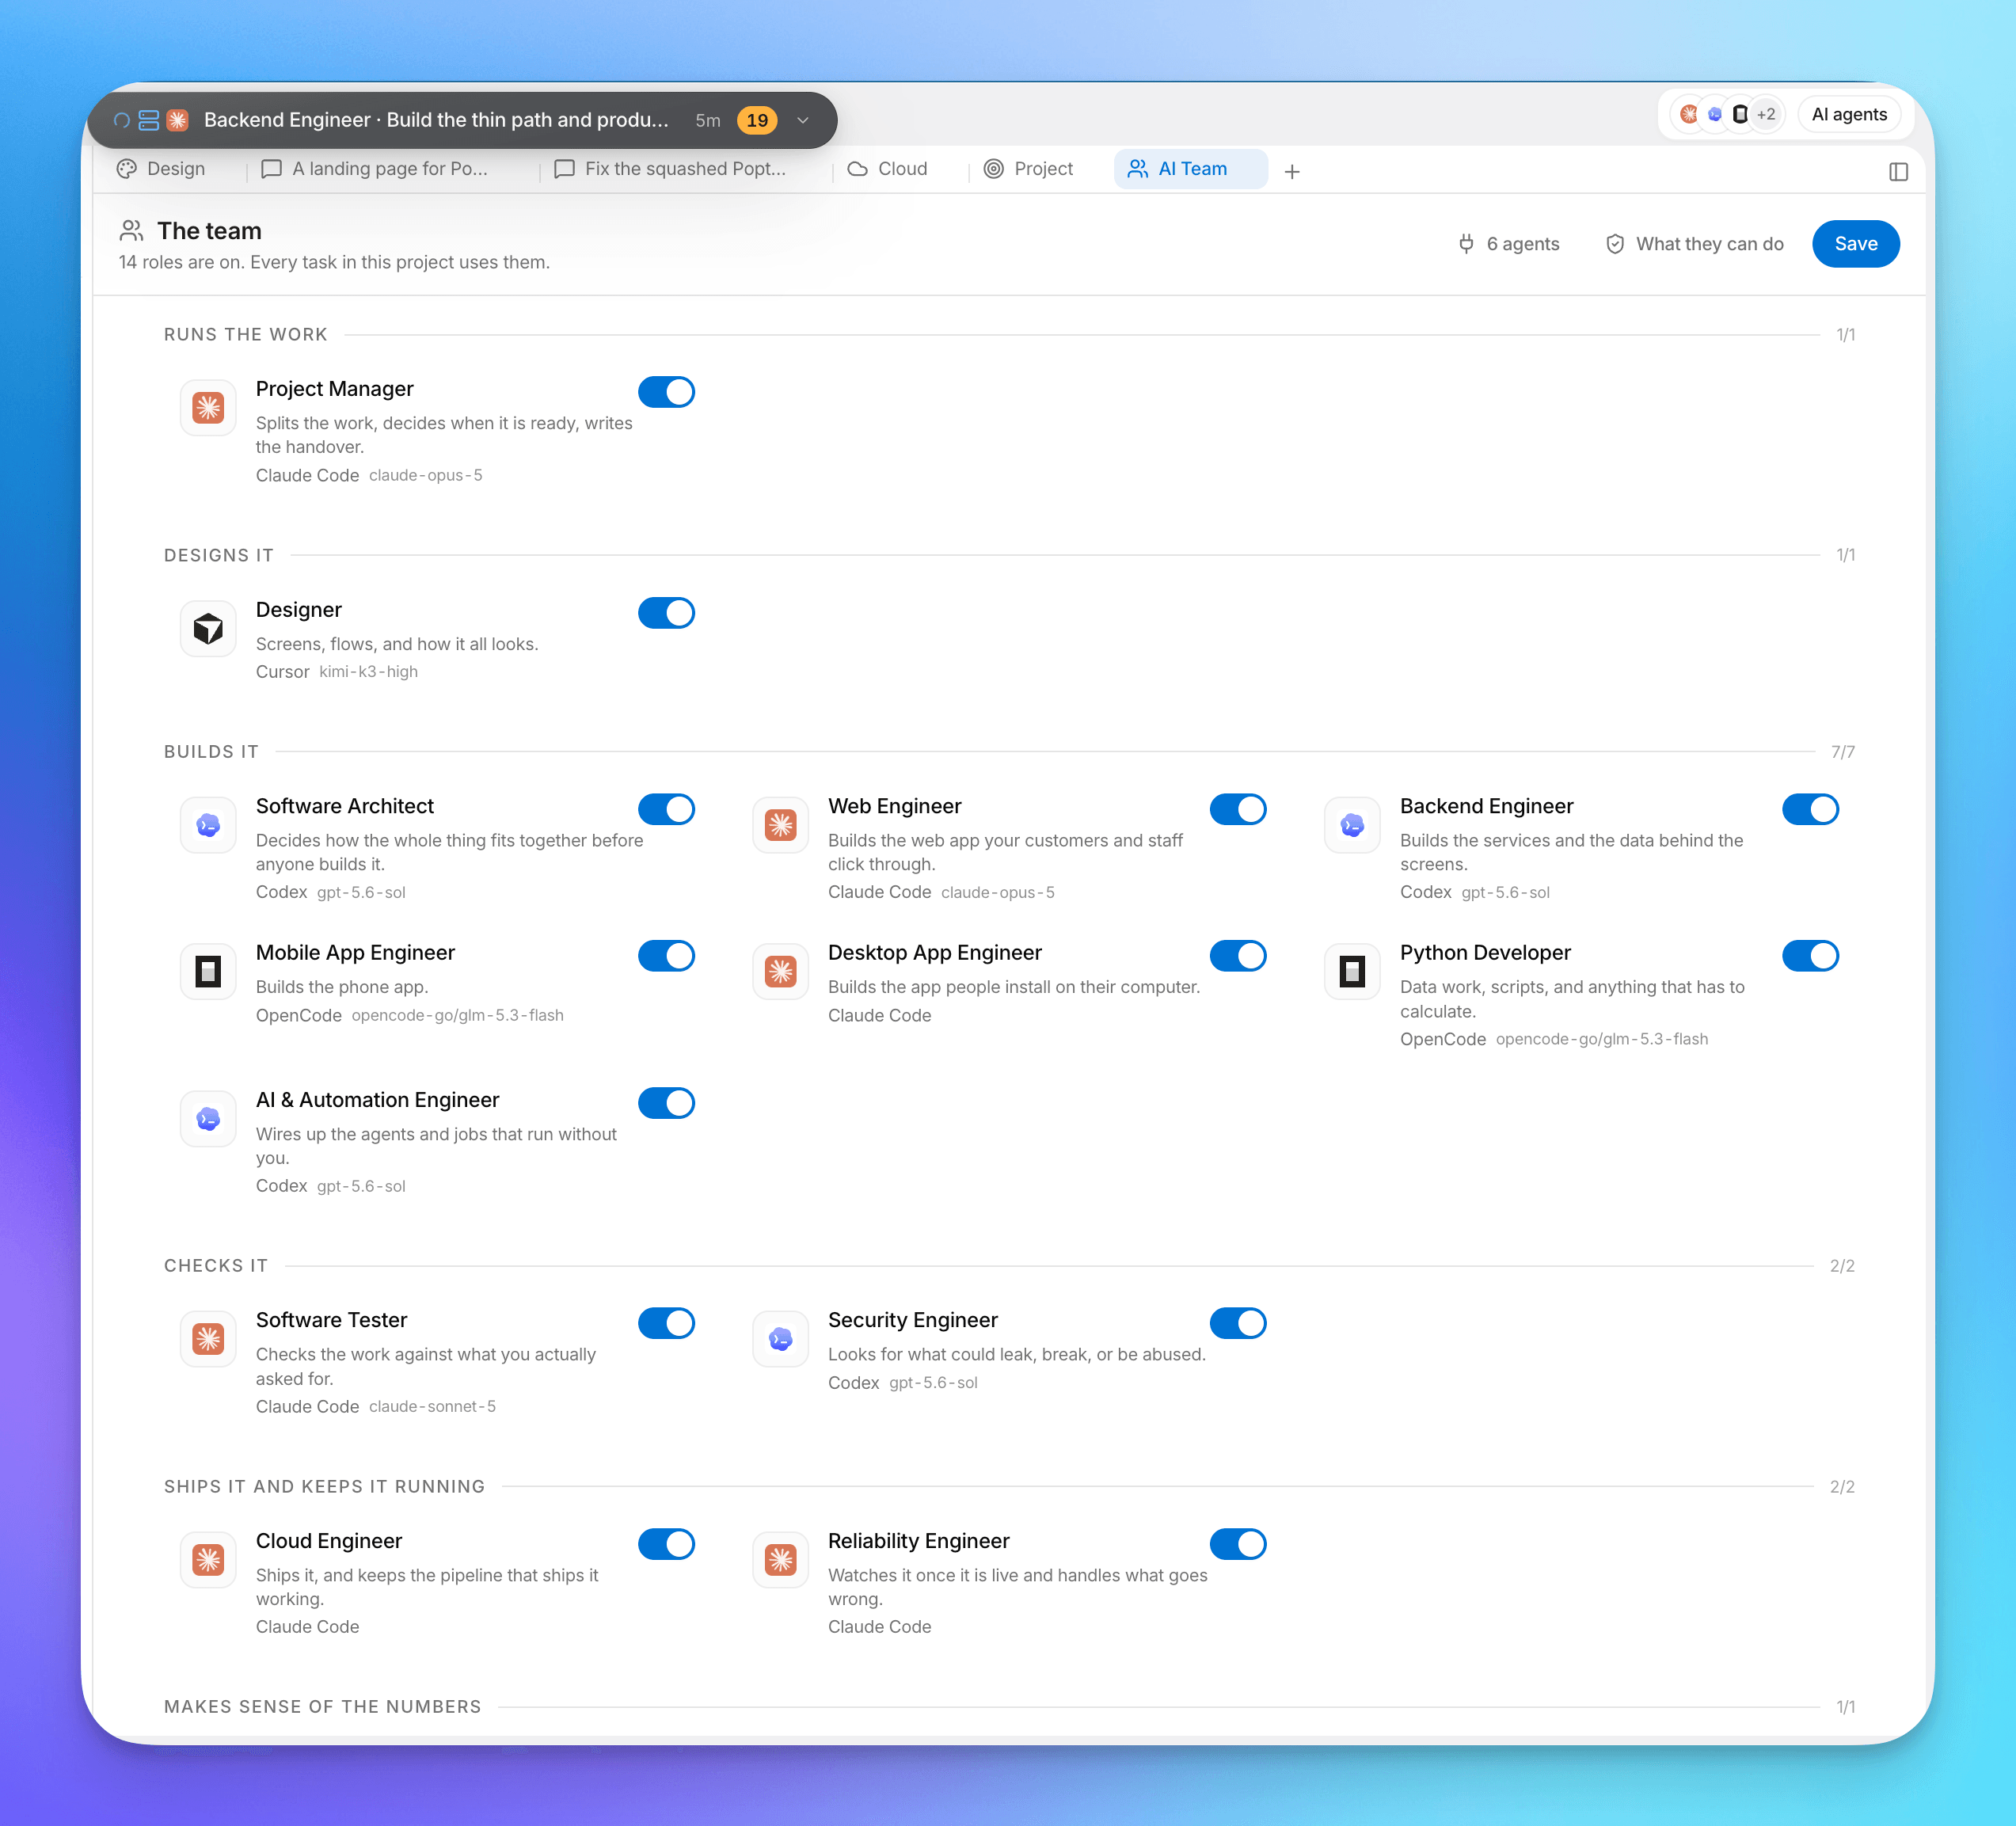This screenshot has height=1826, width=2016.
Task: Click the kimi-k3-high model label
Action: click(x=368, y=672)
